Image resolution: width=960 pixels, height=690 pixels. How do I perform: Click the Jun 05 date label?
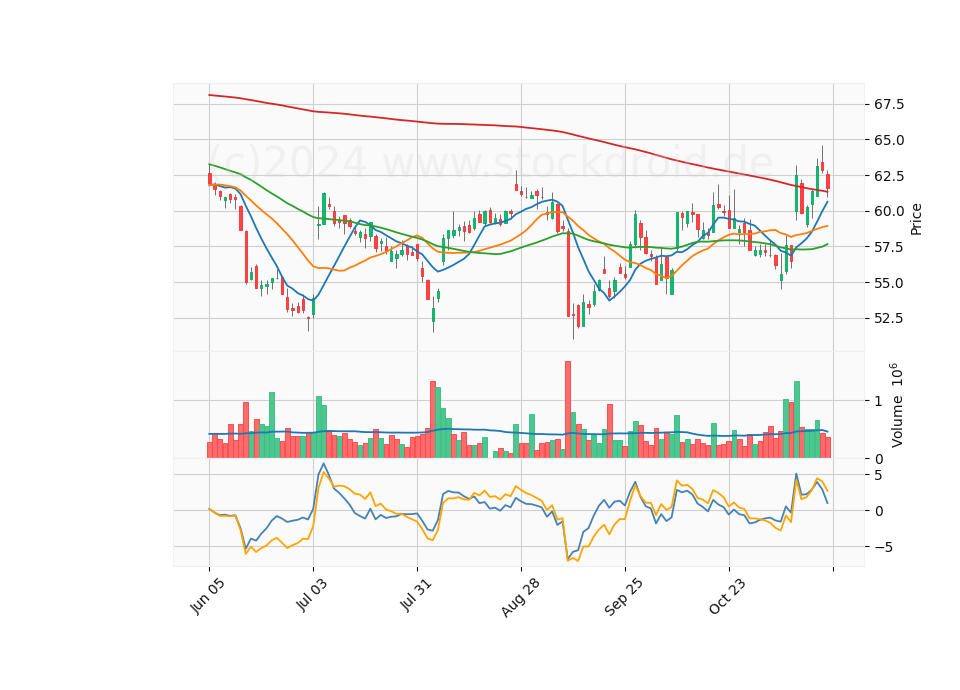pos(207,596)
